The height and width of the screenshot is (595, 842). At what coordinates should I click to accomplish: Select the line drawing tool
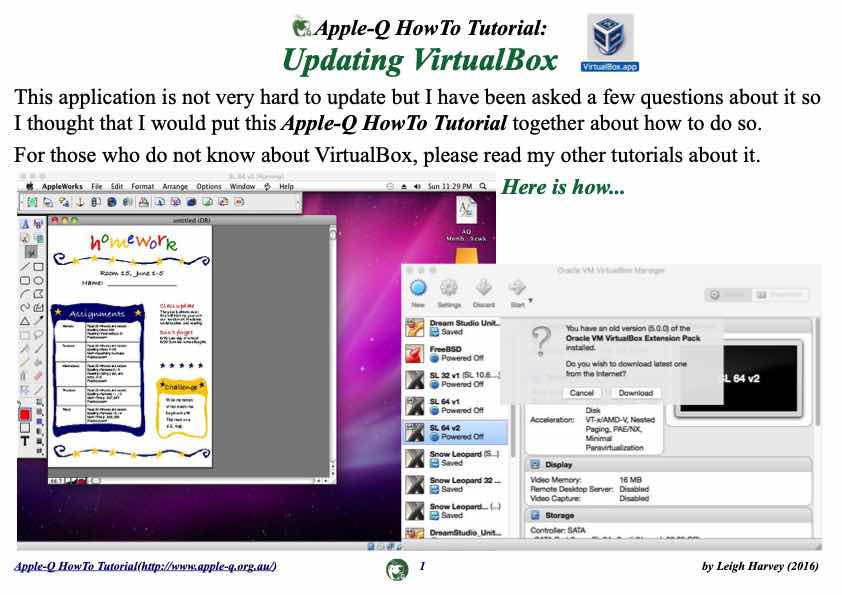(x=25, y=266)
